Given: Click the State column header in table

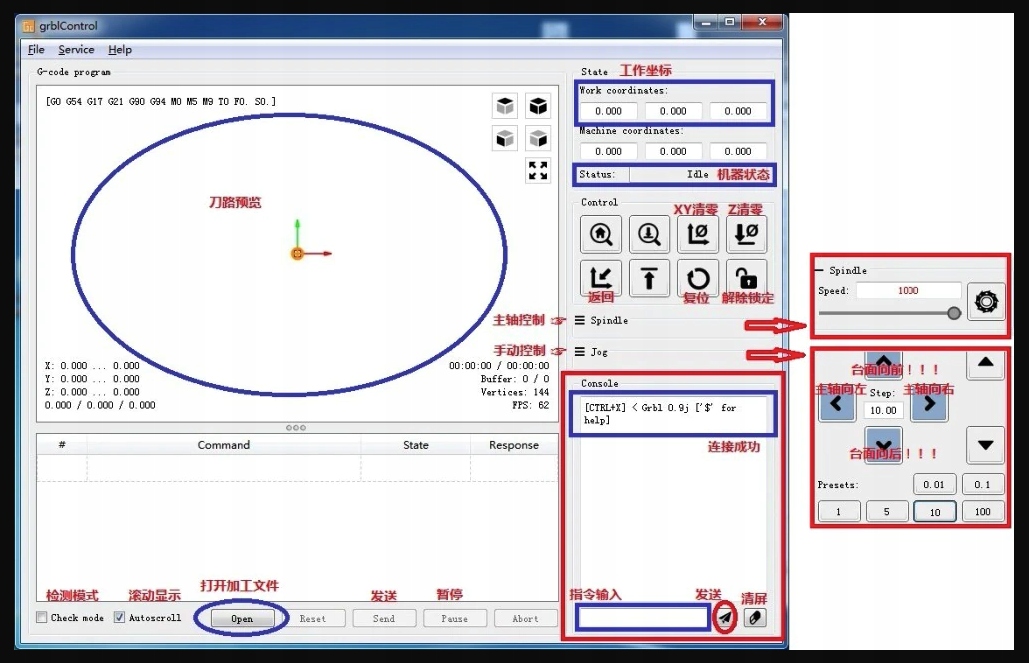Looking at the screenshot, I should pyautogui.click(x=415, y=444).
